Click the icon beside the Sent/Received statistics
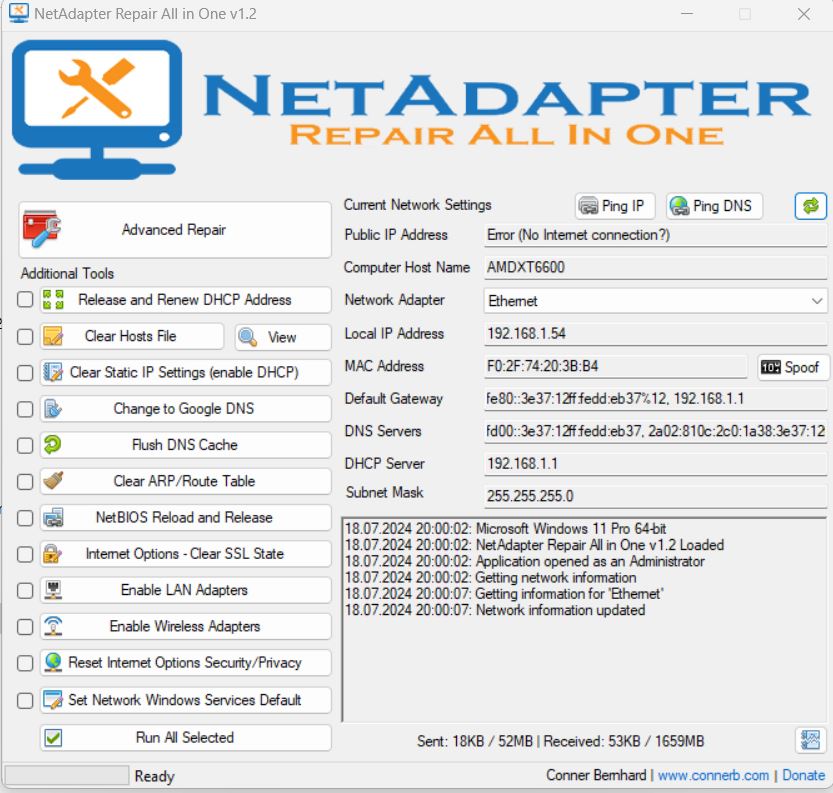 coord(811,740)
